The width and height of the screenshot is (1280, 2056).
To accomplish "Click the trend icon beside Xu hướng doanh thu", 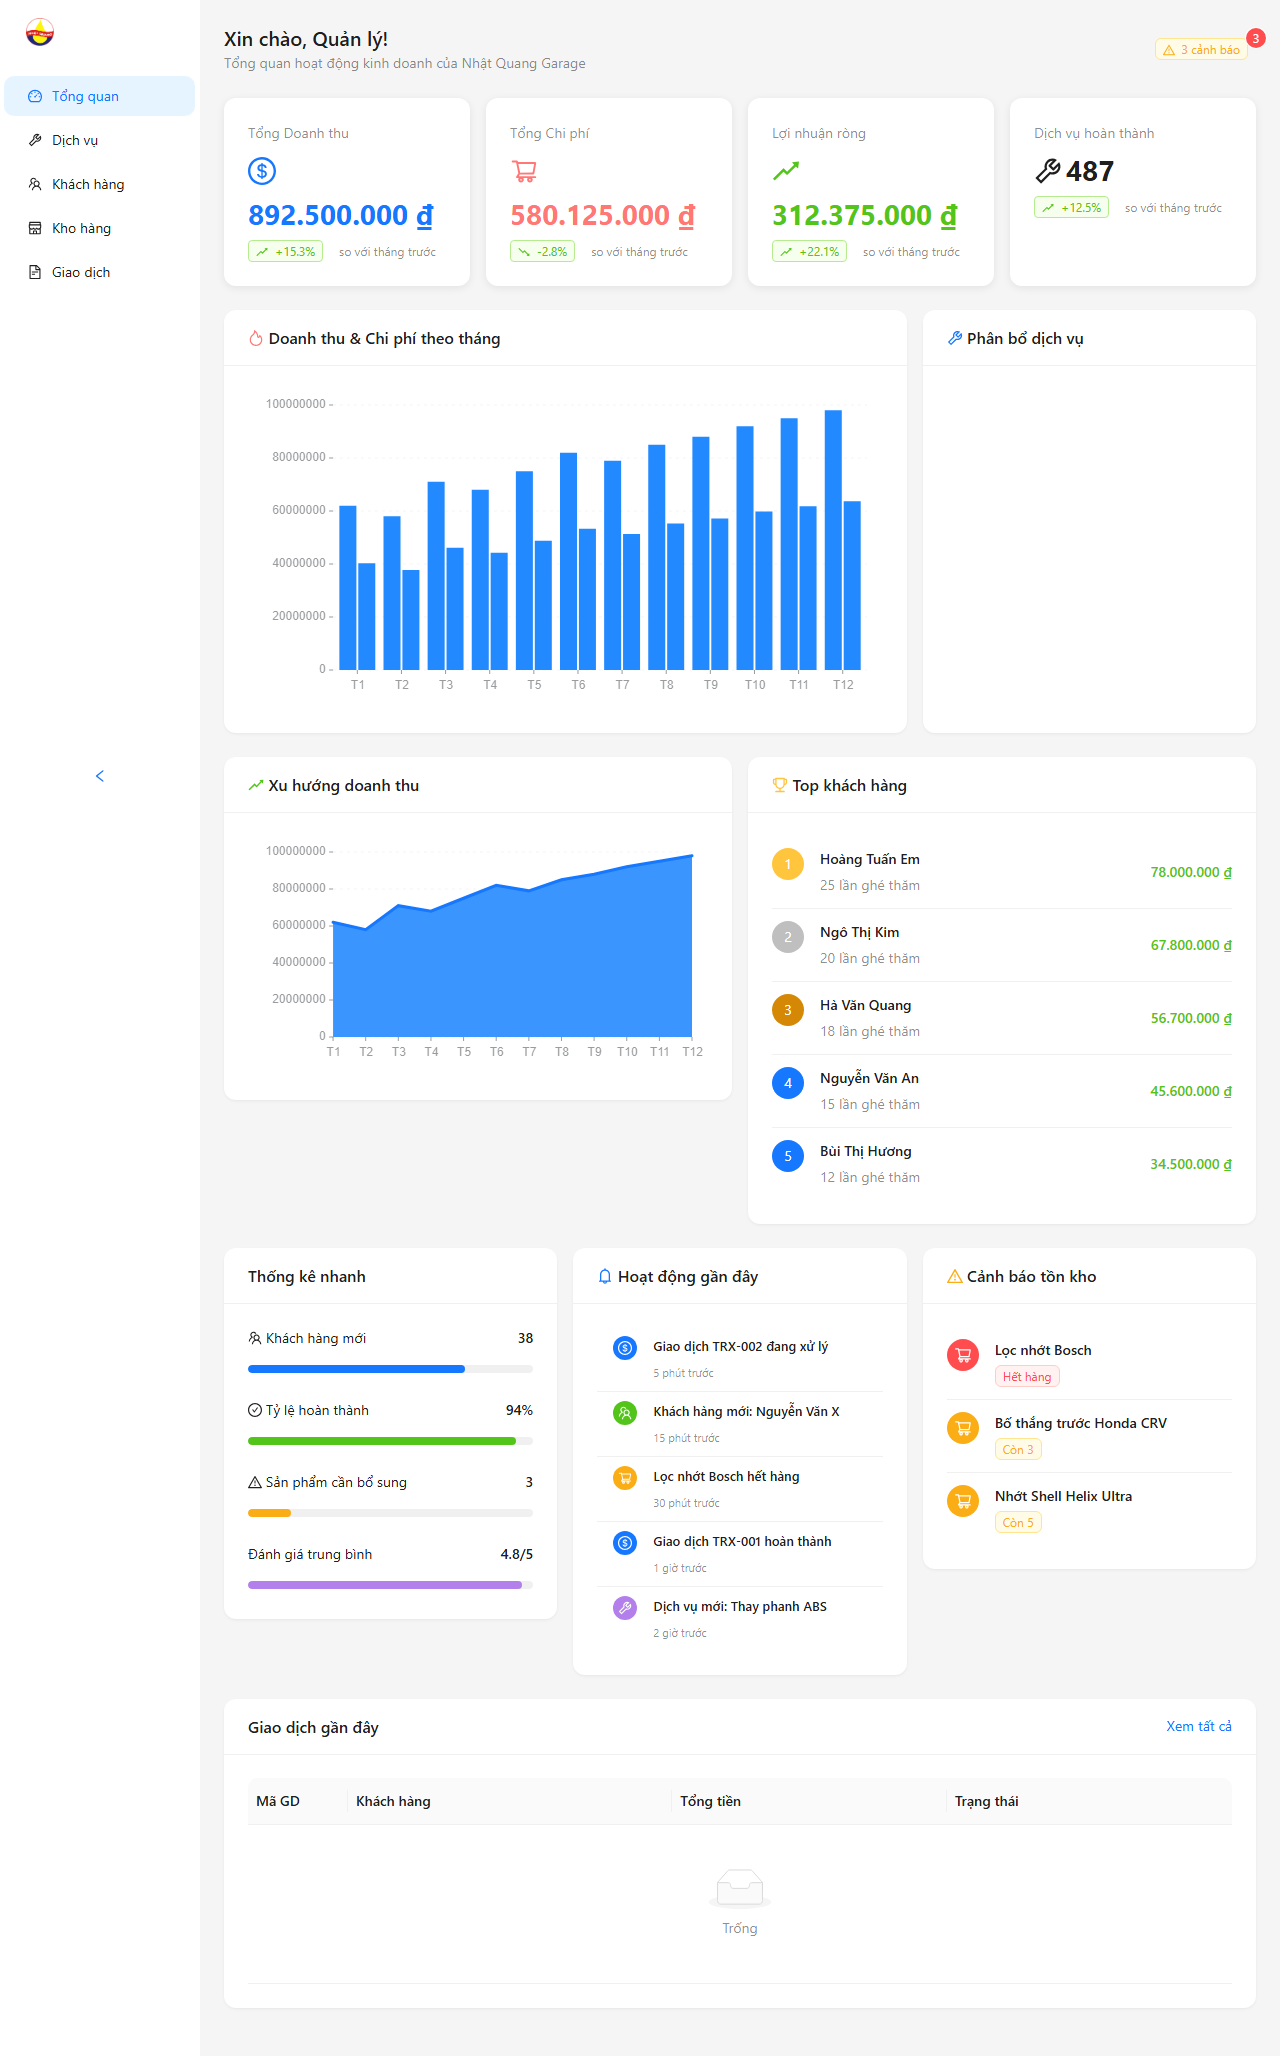I will (256, 786).
